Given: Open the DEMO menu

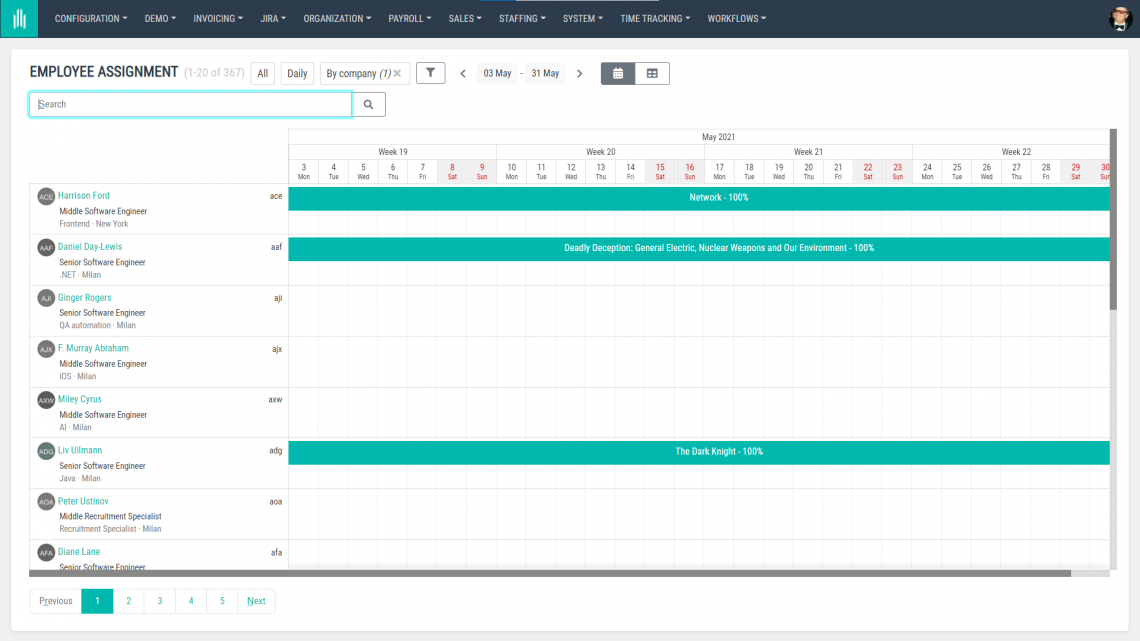Looking at the screenshot, I should [160, 18].
